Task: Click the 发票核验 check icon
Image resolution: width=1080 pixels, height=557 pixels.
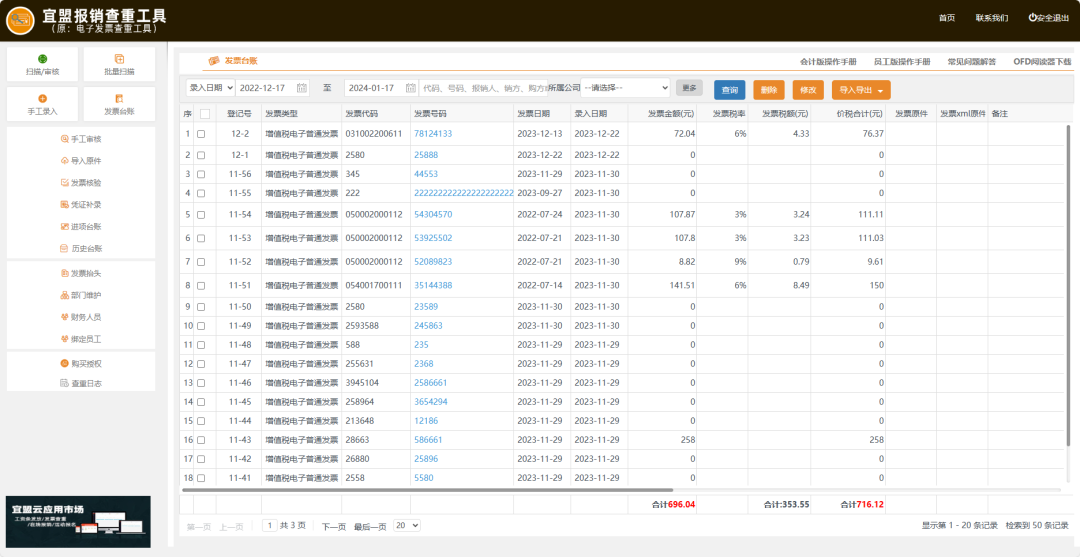Action: pos(65,183)
